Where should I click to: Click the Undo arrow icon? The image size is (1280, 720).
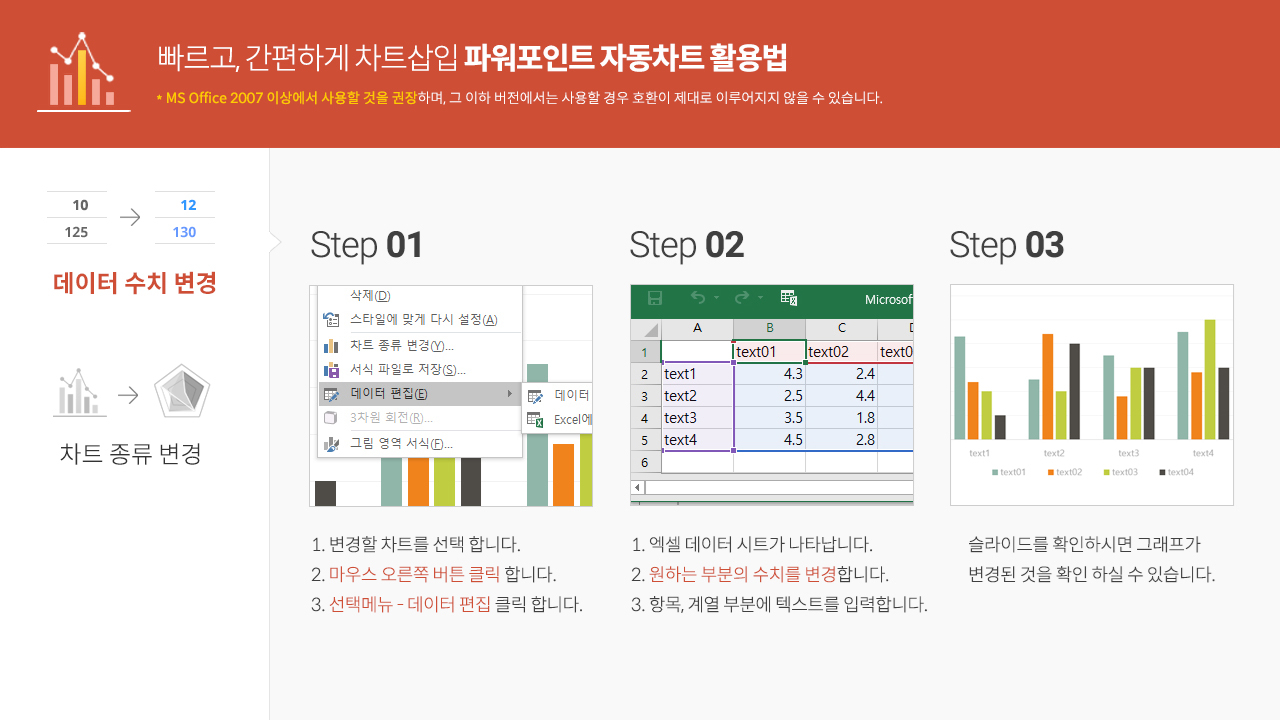tap(697, 298)
